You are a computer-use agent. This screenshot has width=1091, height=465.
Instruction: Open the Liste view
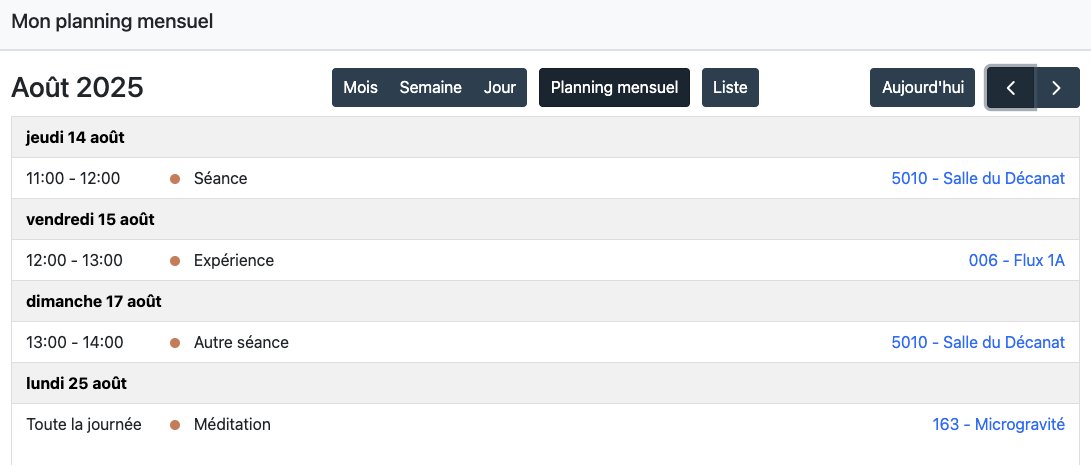pyautogui.click(x=730, y=88)
